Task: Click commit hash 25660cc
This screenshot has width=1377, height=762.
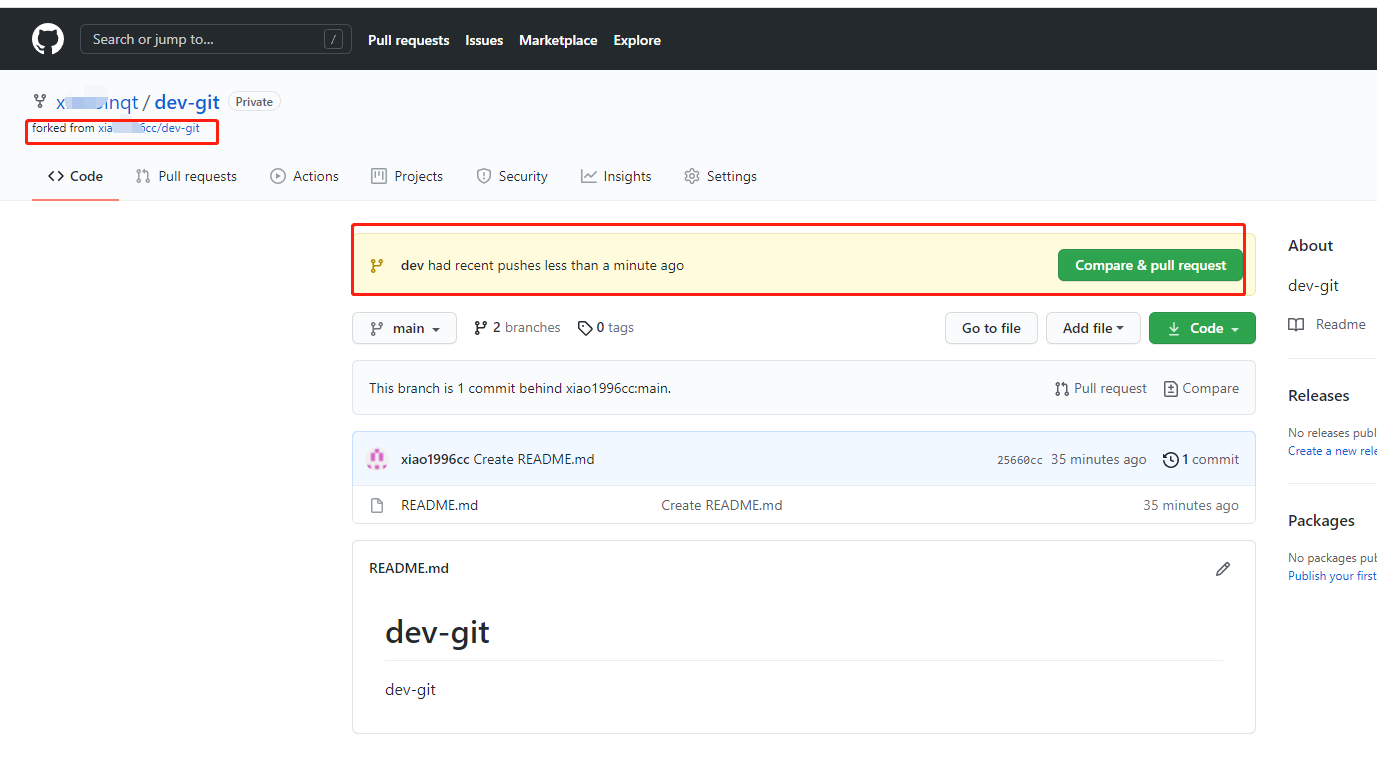Action: (x=1019, y=459)
